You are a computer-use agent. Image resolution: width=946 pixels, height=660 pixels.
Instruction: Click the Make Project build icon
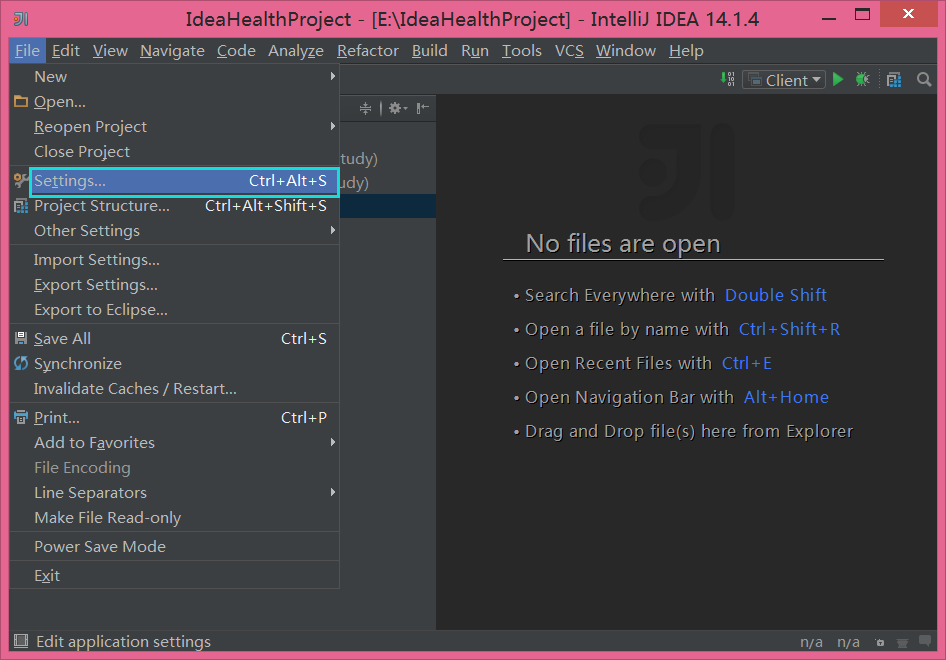[x=727, y=80]
